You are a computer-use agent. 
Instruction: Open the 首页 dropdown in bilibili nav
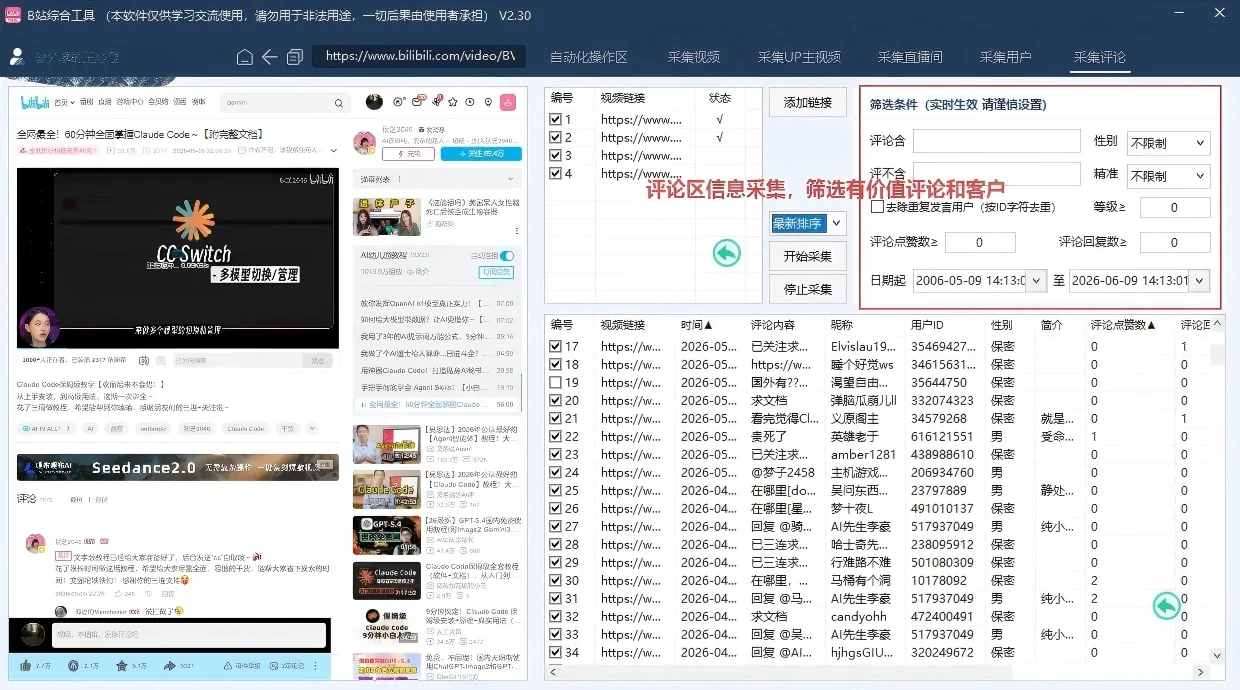pyautogui.click(x=65, y=102)
